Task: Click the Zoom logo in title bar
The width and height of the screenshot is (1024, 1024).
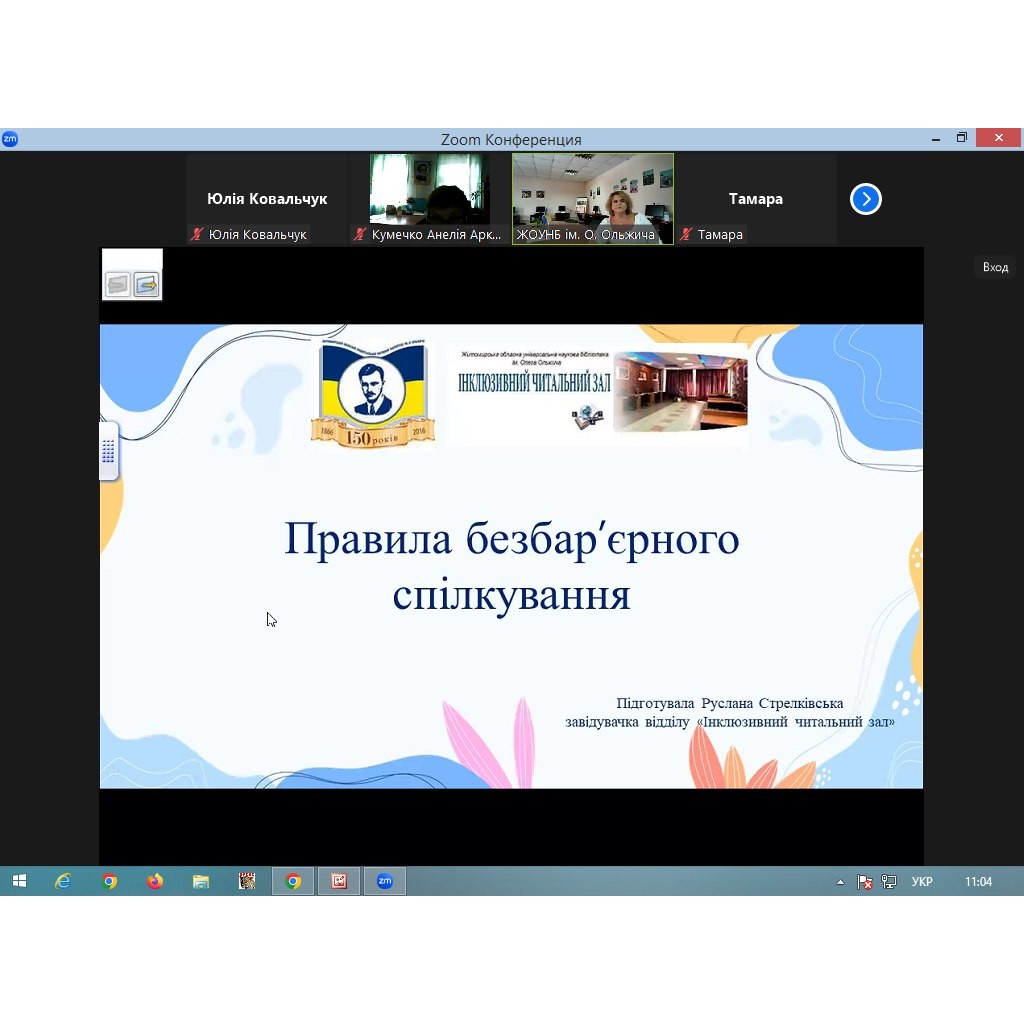Action: (10, 139)
